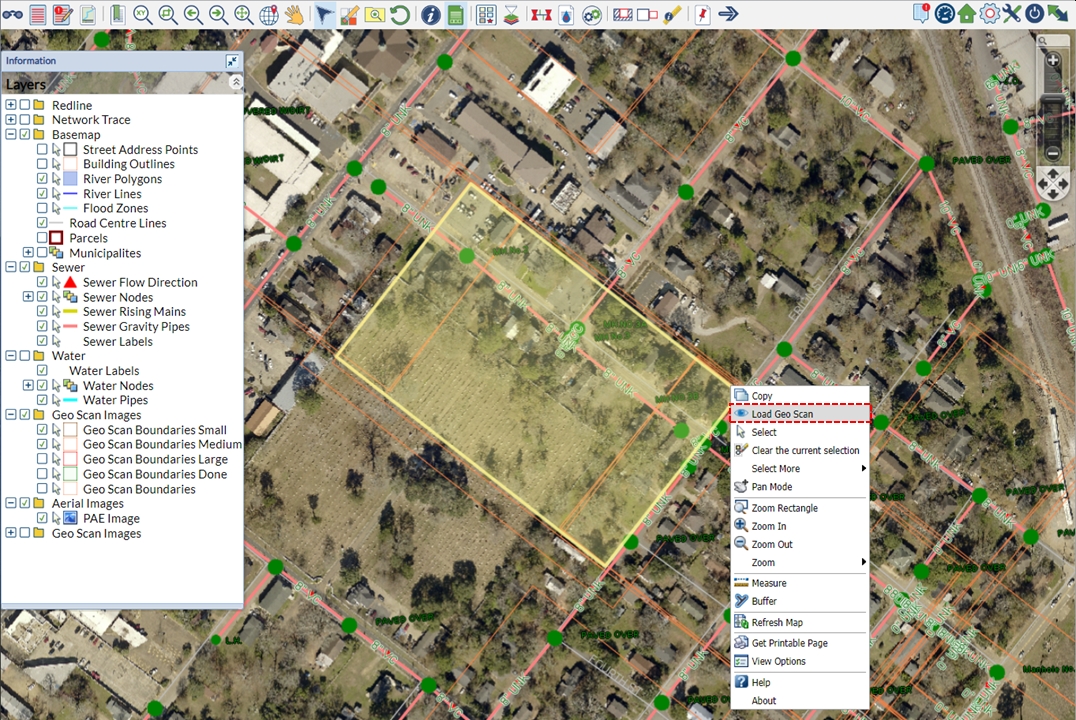This screenshot has width=1076, height=720.
Task: Check the Flood Zones layer checkbox
Action: point(42,208)
